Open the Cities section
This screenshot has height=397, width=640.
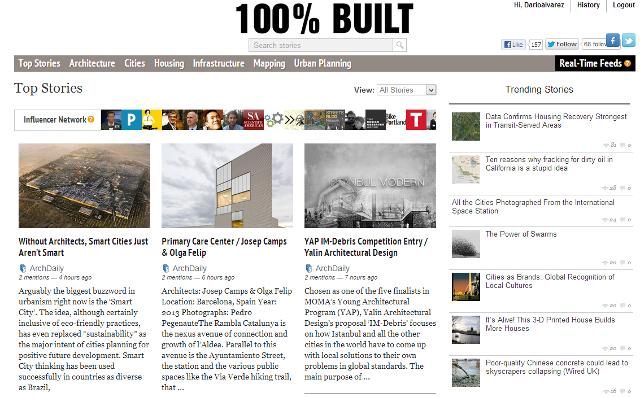coord(135,63)
